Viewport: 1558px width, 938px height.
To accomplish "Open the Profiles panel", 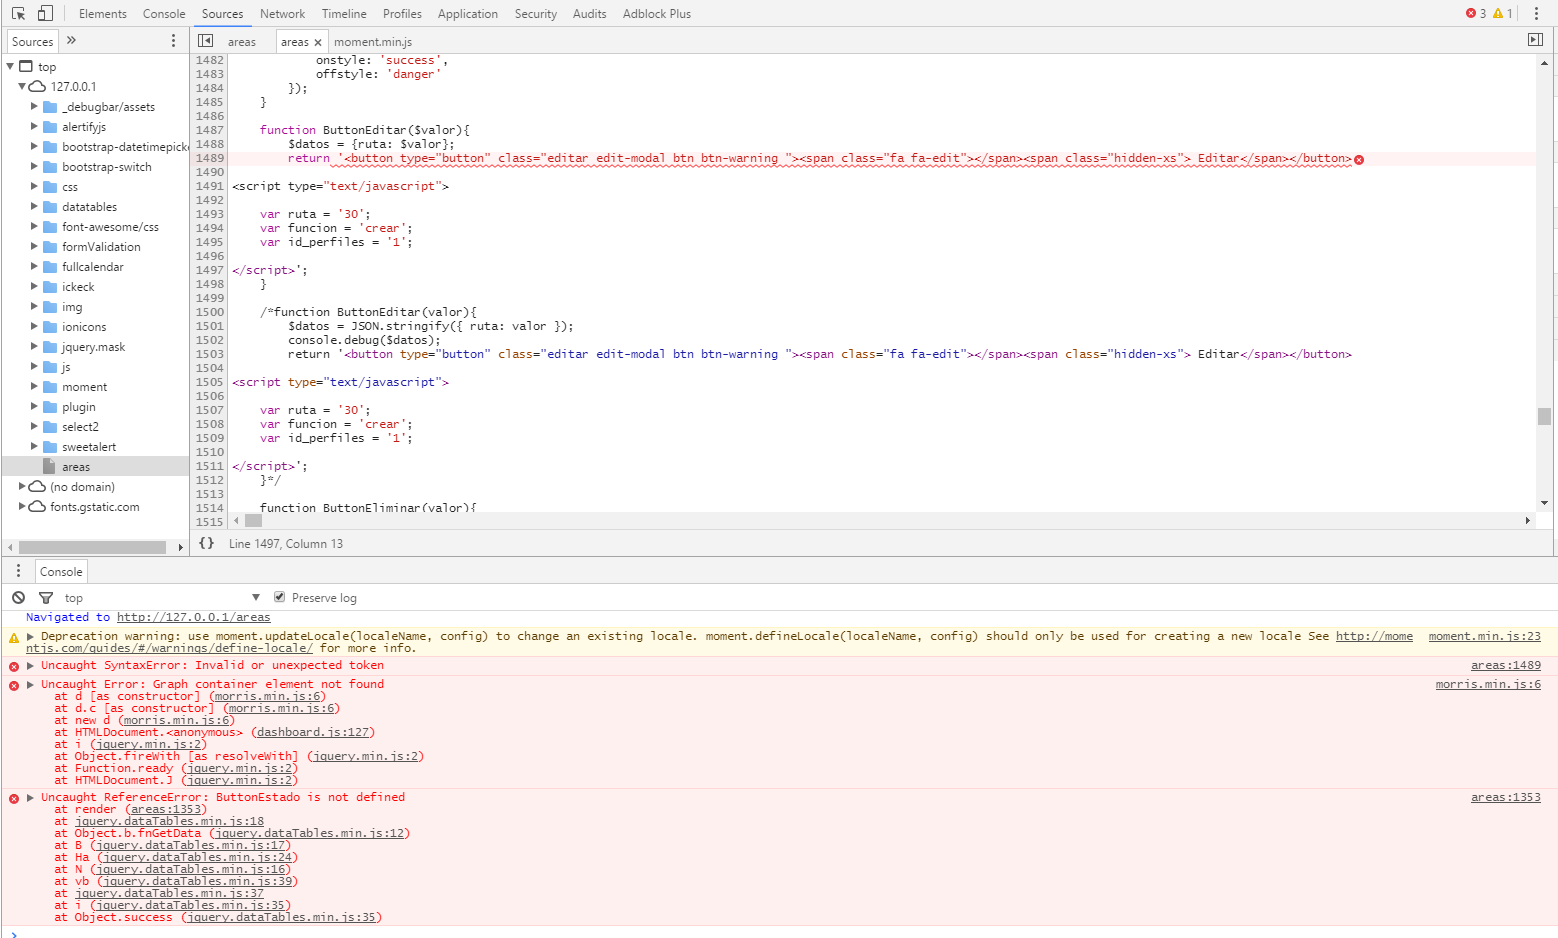I will 402,14.
